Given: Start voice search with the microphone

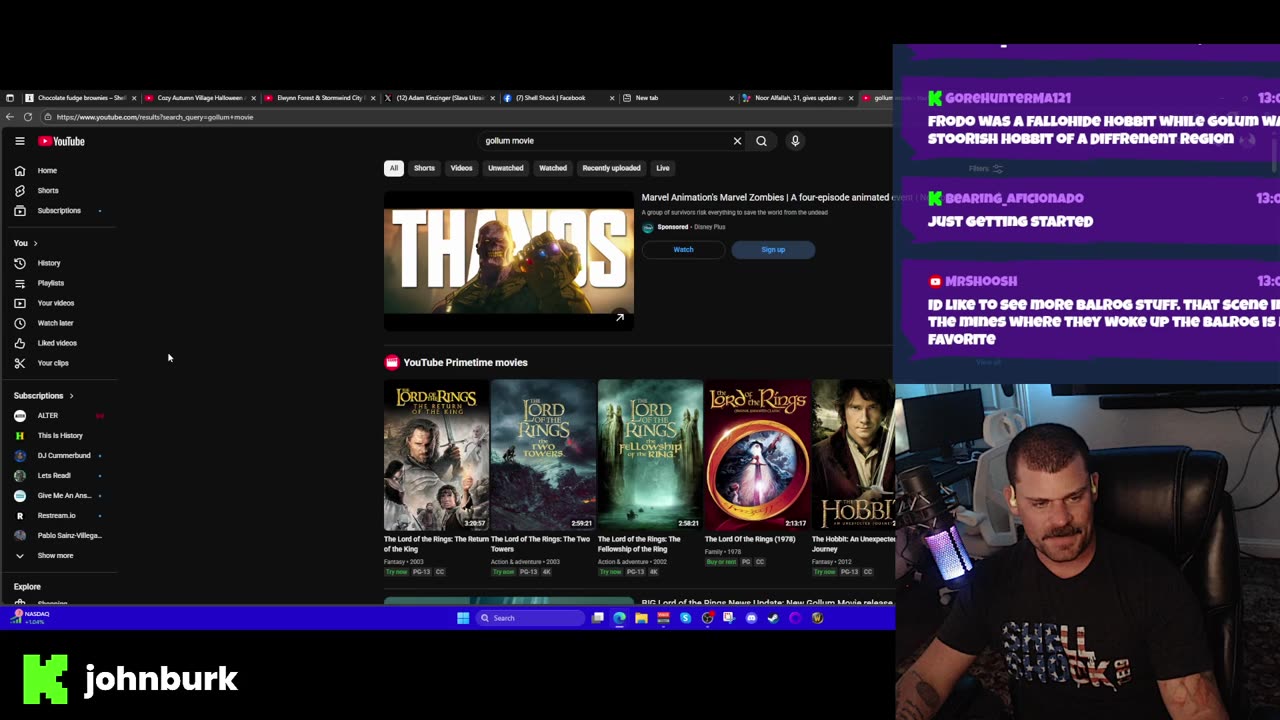Looking at the screenshot, I should pos(795,141).
